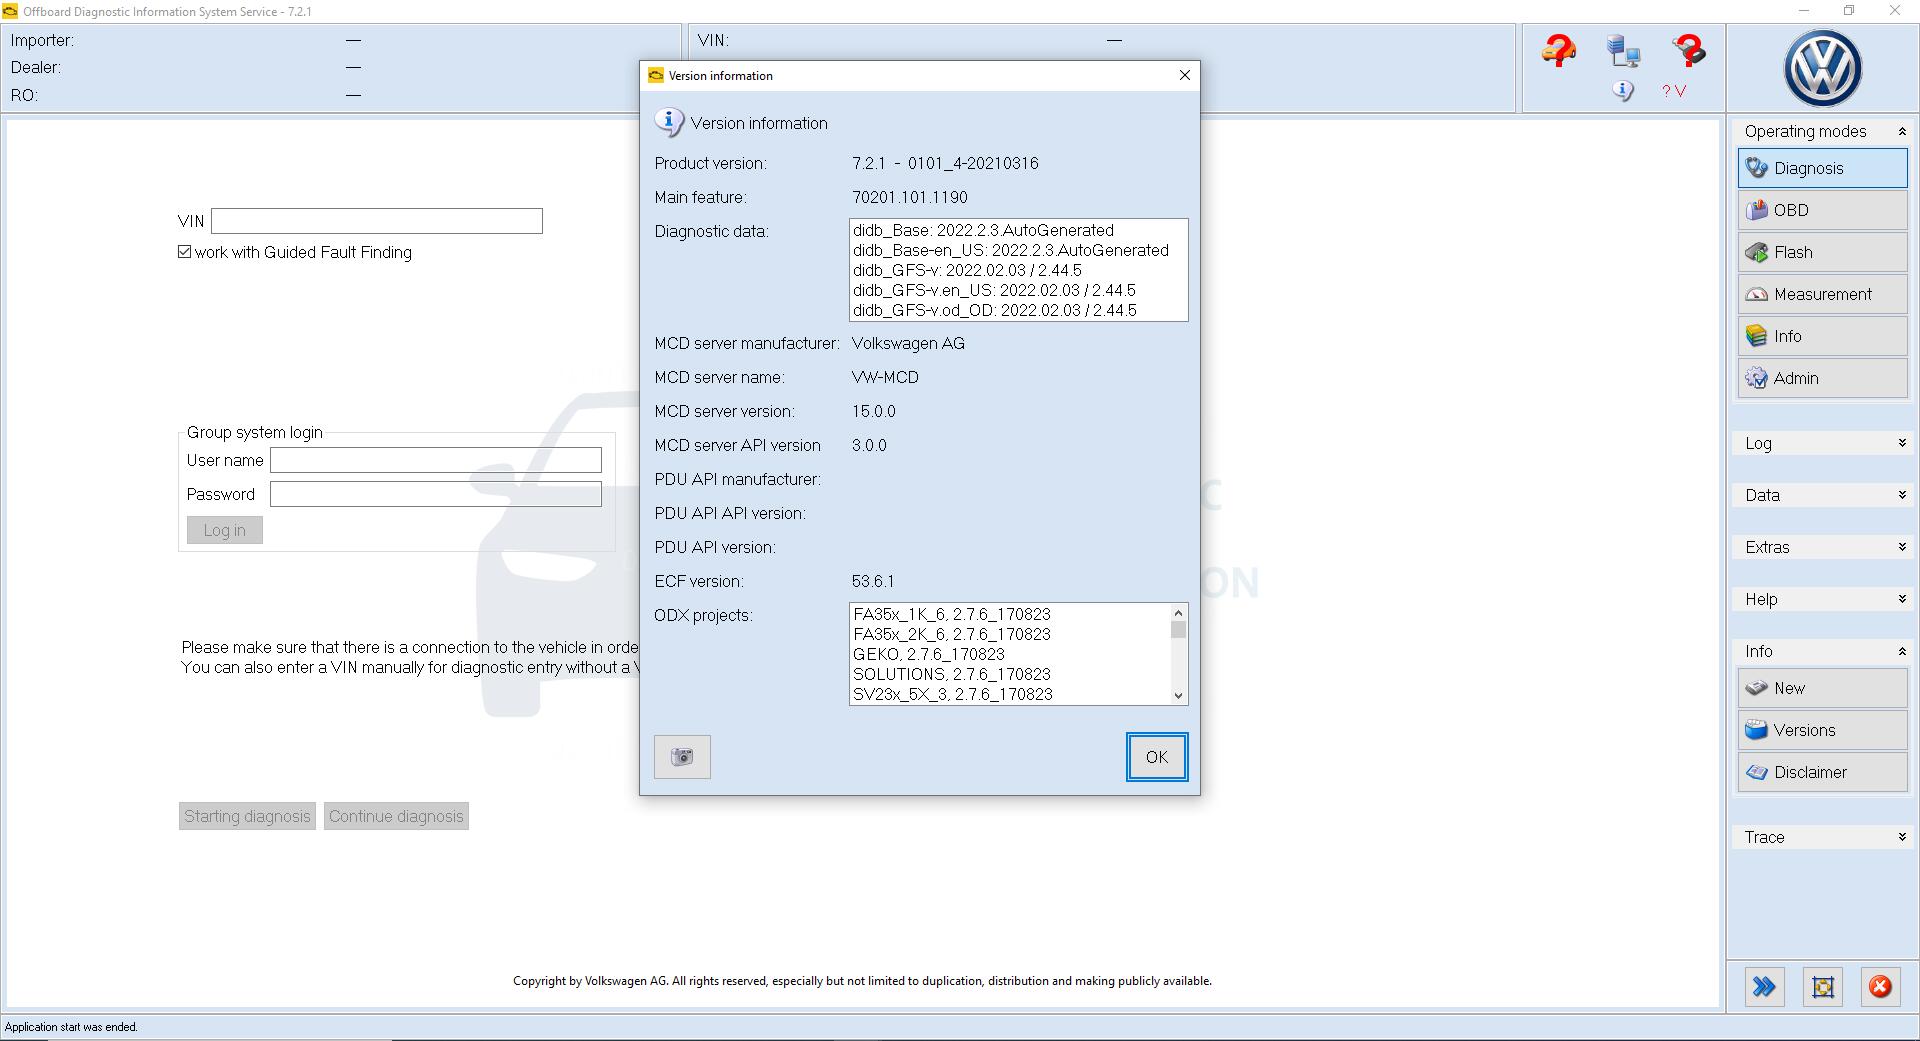
Task: Open the New info item
Action: click(1823, 688)
